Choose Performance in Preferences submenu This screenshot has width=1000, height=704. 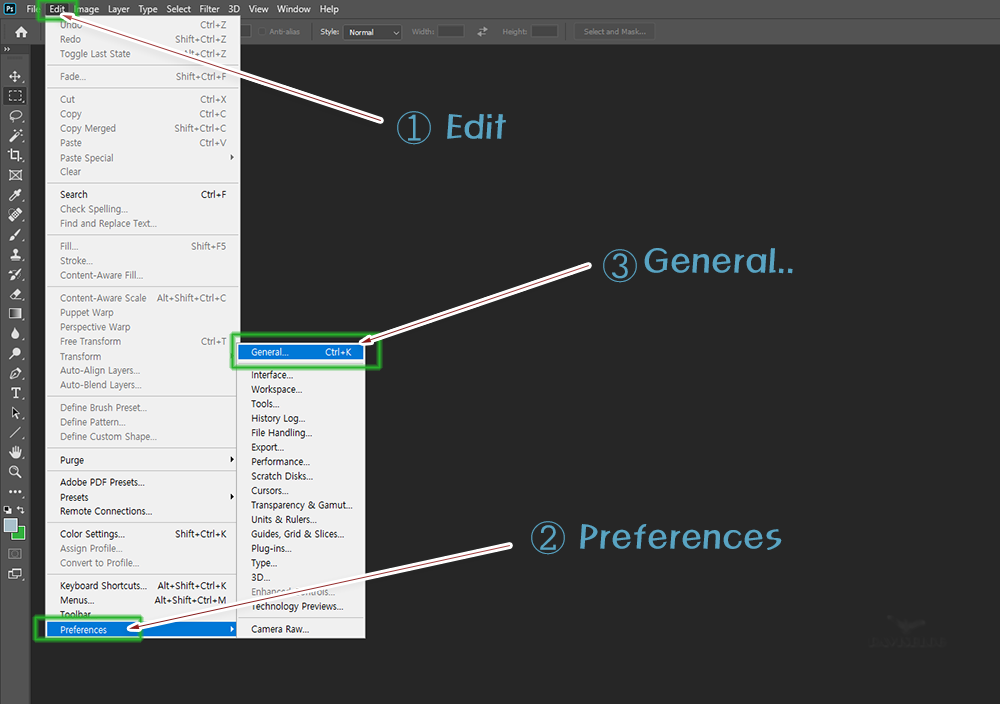pyautogui.click(x=300, y=462)
